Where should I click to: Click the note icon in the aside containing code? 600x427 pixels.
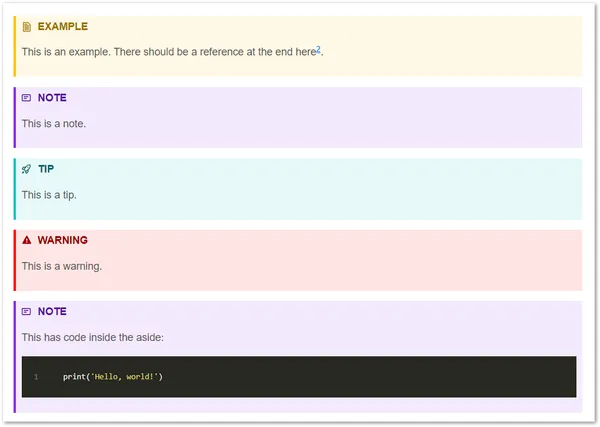tap(27, 311)
